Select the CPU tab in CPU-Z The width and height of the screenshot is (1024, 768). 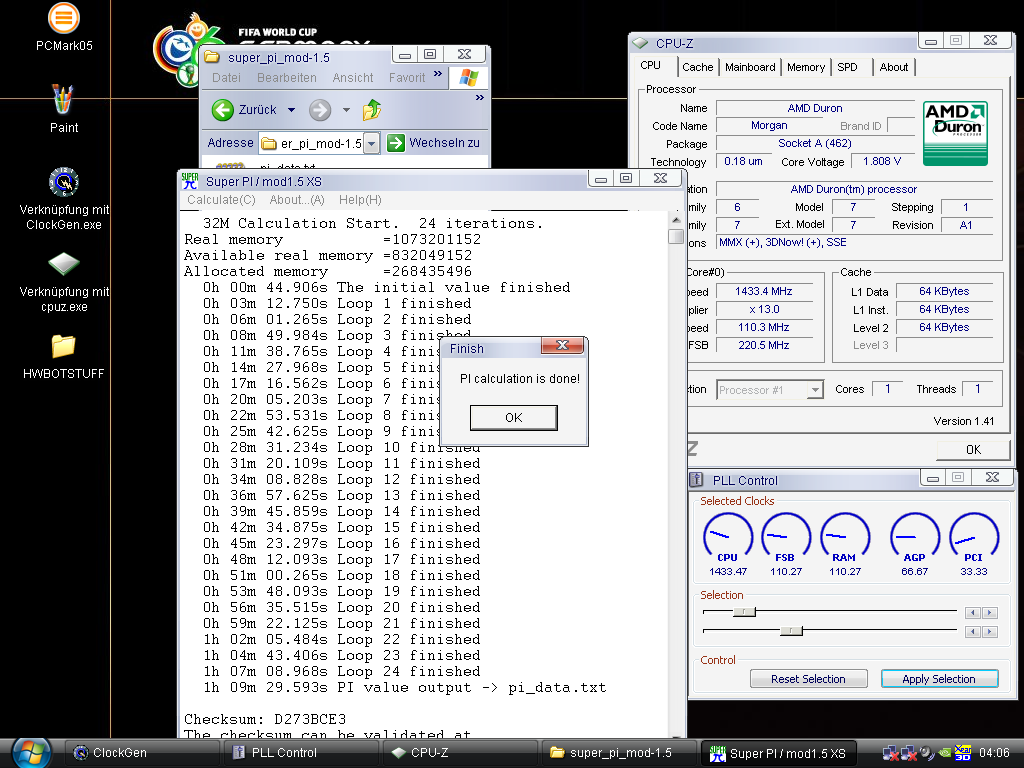(x=650, y=65)
